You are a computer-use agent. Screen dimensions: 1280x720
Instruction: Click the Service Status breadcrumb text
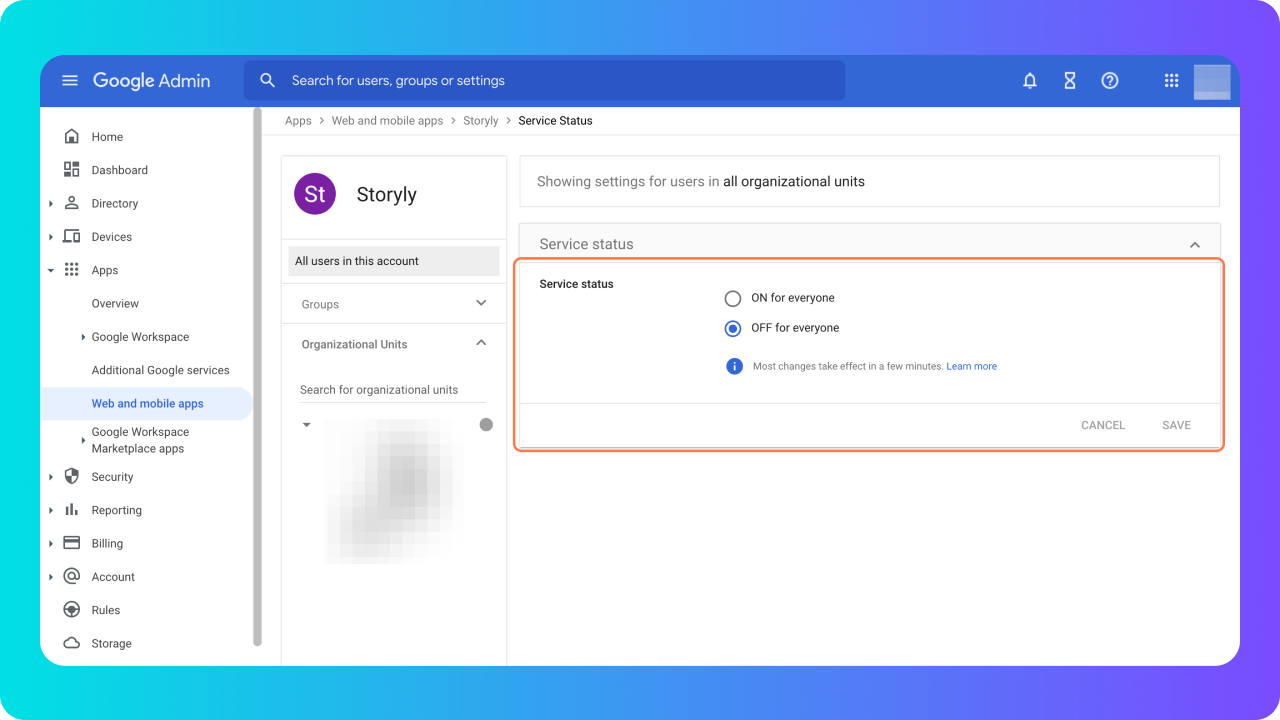(555, 121)
